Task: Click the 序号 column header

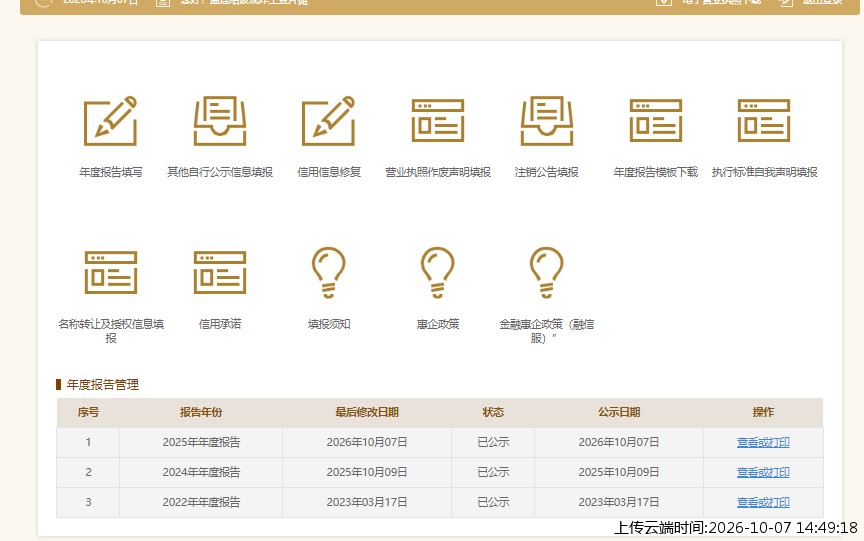Action: tap(88, 412)
